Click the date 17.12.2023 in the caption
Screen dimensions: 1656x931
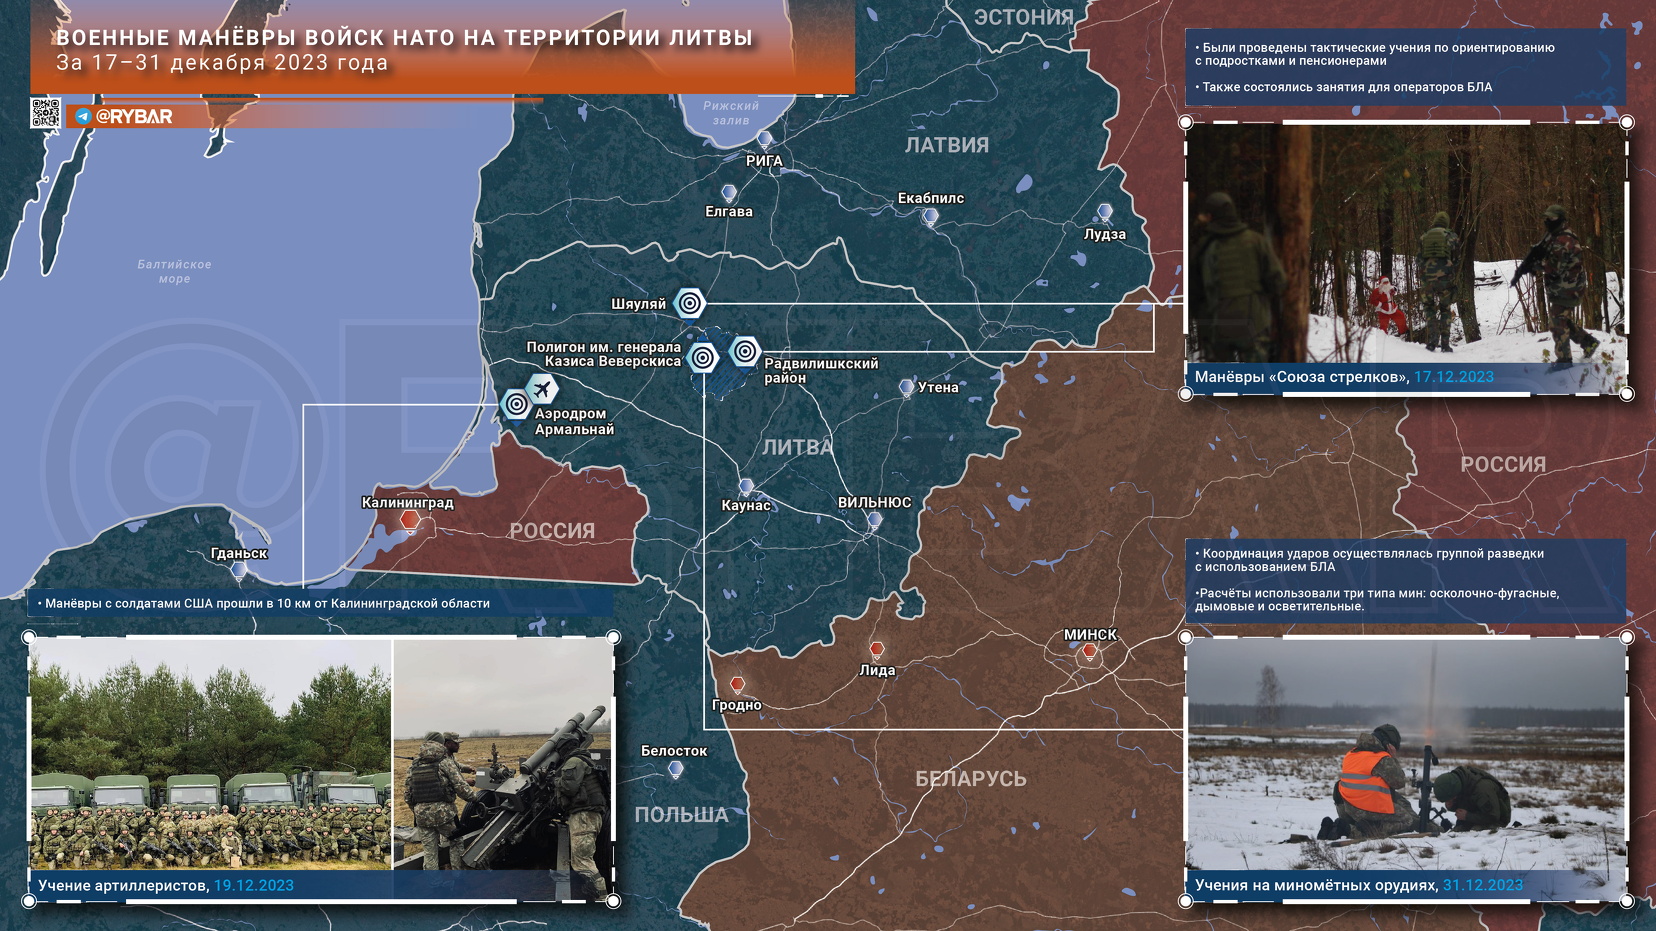(x=1453, y=377)
